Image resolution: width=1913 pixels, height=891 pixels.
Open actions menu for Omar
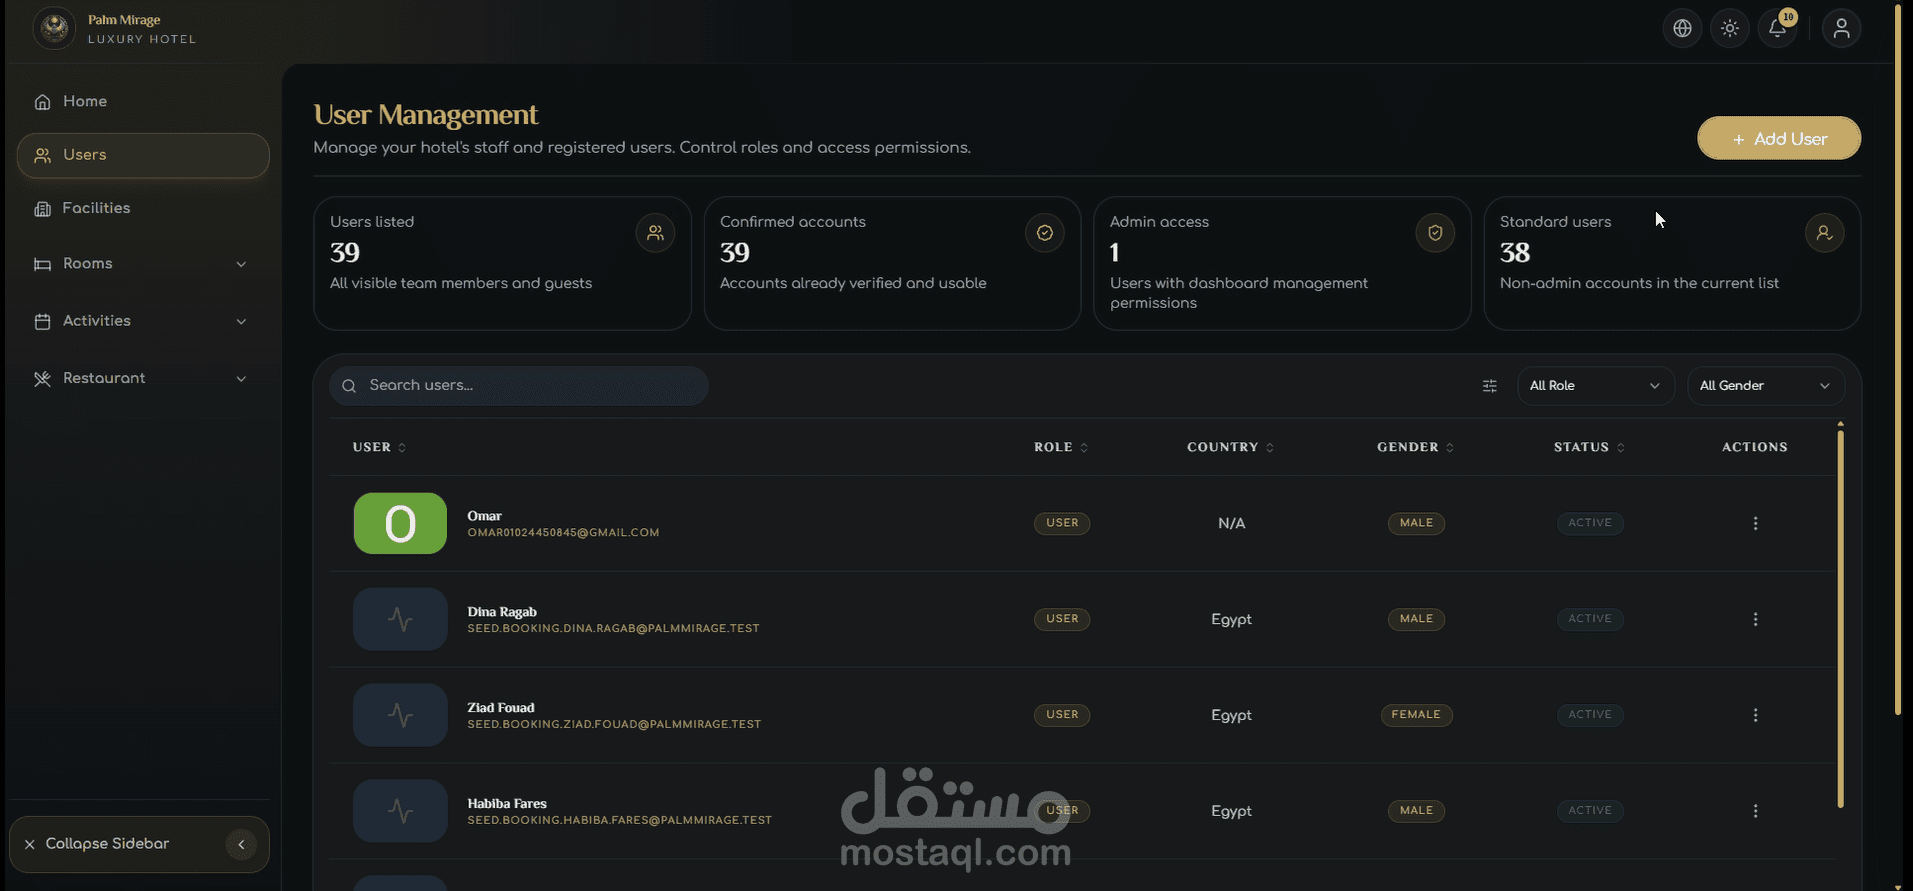1755,523
